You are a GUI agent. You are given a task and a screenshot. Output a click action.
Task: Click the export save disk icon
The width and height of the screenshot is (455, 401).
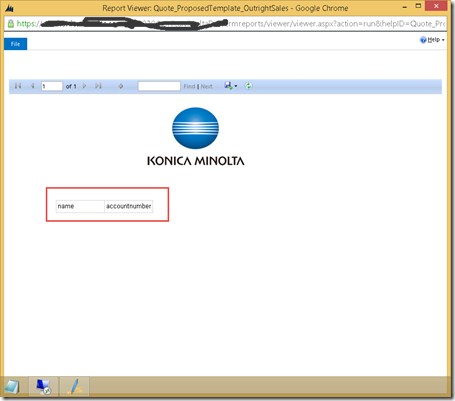[x=228, y=86]
